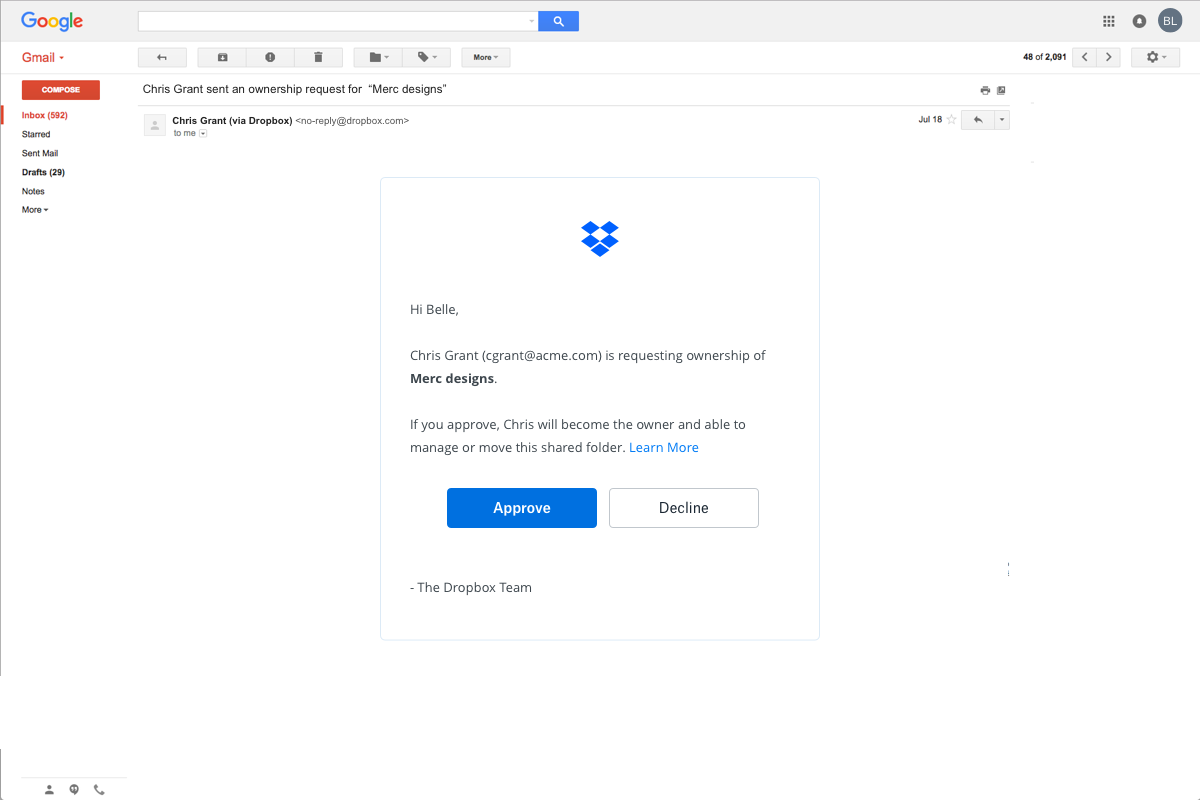
Task: Open the Sent Mail folder
Action: coord(40,153)
